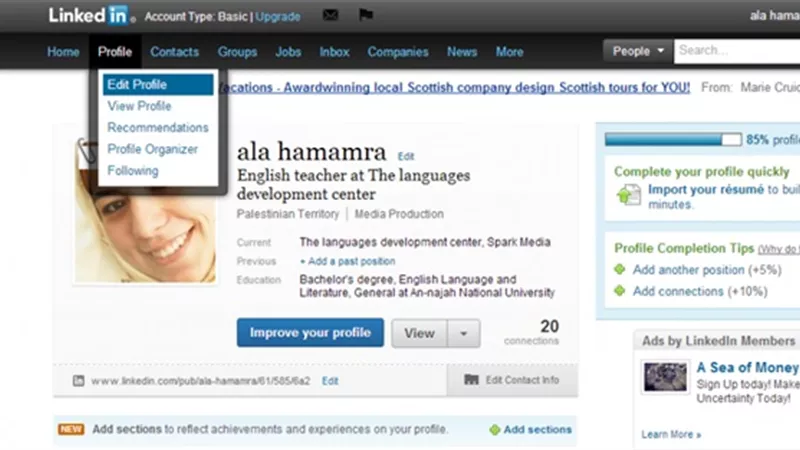Click the Upgrade account link
The width and height of the screenshot is (800, 450).
pyautogui.click(x=278, y=17)
